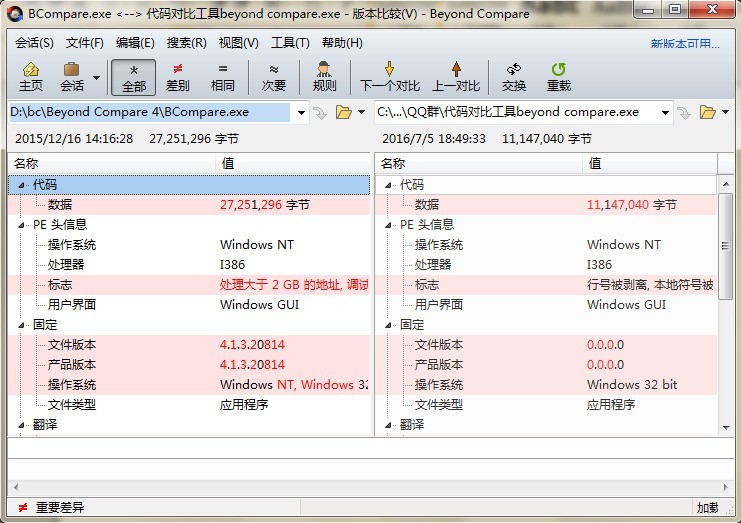
Task: Collapse the left 固定 tree node
Action: (21, 325)
